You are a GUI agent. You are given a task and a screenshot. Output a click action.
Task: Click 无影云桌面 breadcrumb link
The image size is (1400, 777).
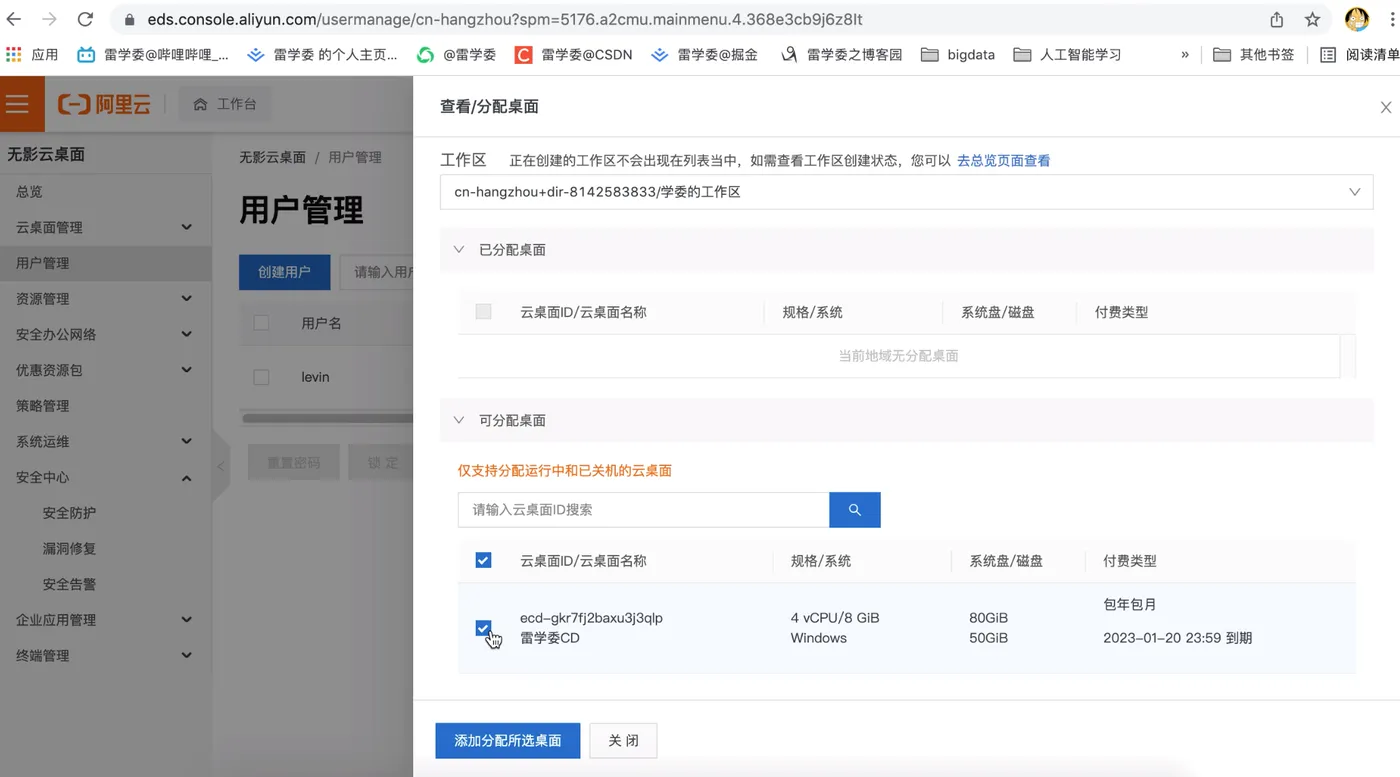272,157
